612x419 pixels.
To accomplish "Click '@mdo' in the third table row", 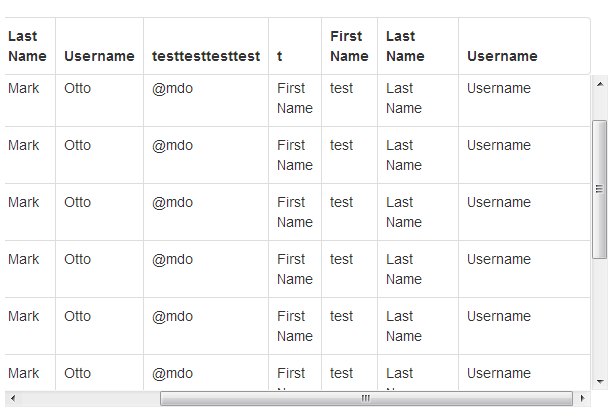I will click(x=173, y=202).
